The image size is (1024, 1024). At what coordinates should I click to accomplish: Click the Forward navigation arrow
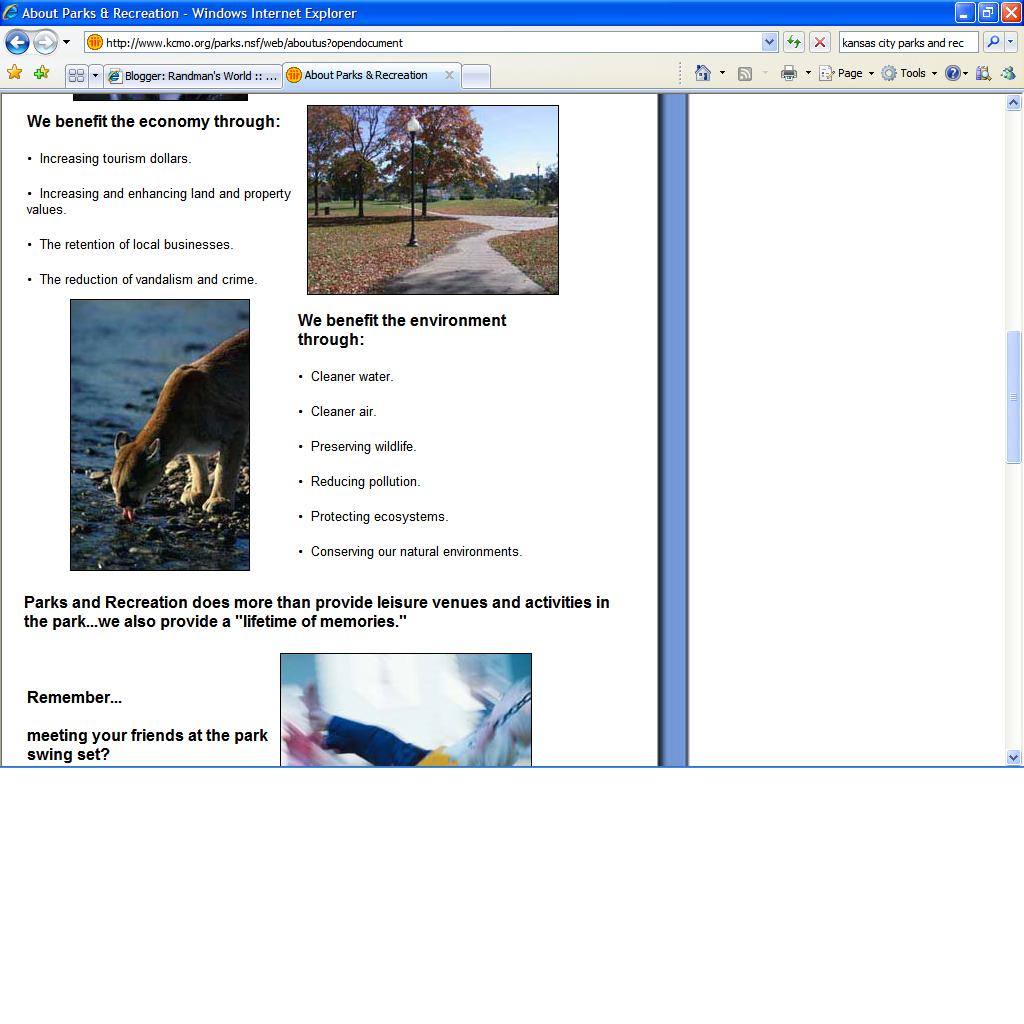click(x=46, y=43)
